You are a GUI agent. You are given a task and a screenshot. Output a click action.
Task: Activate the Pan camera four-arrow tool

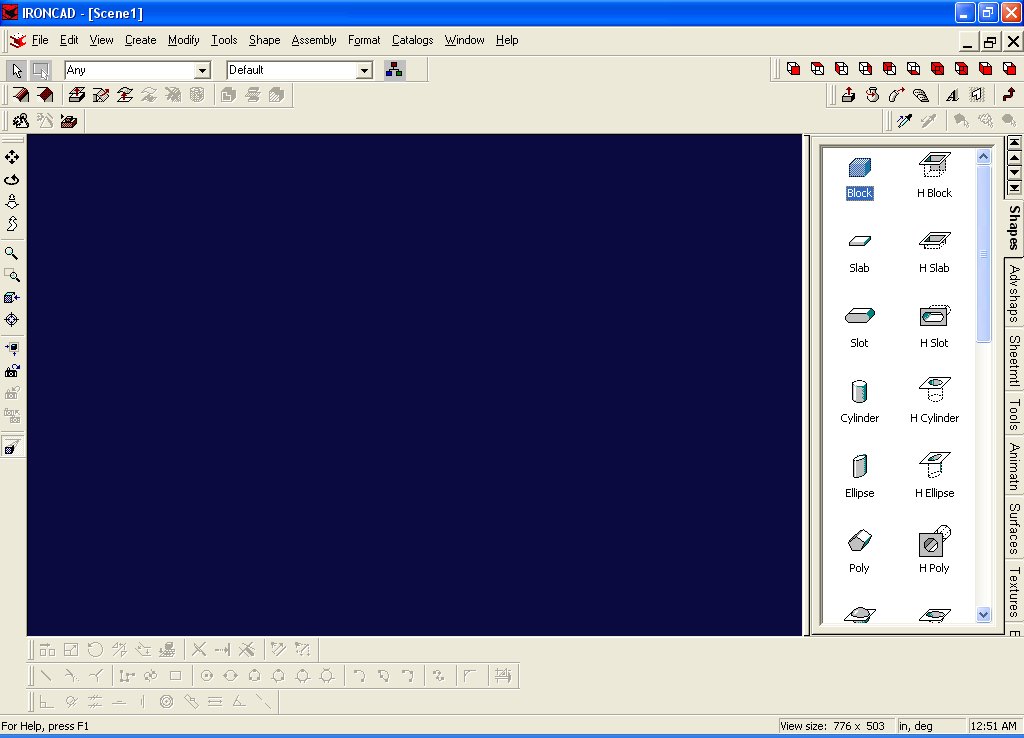click(12, 157)
